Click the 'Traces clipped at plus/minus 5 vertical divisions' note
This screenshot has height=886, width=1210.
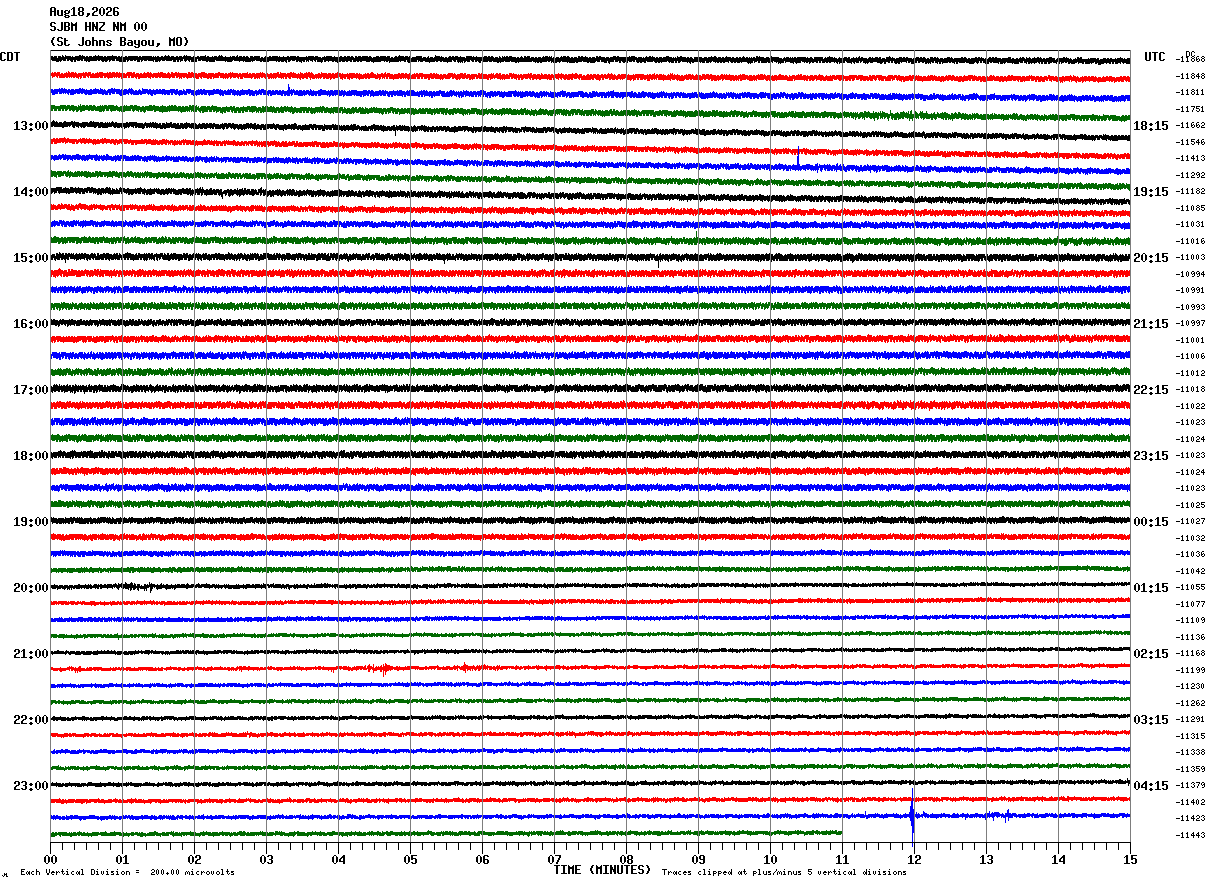(784, 872)
